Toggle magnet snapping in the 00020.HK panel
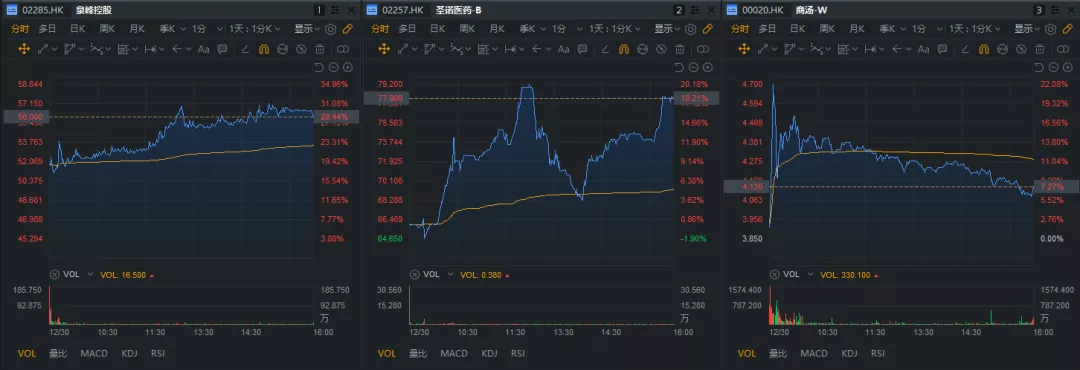Viewport: 1080px width, 370px height. click(x=984, y=49)
